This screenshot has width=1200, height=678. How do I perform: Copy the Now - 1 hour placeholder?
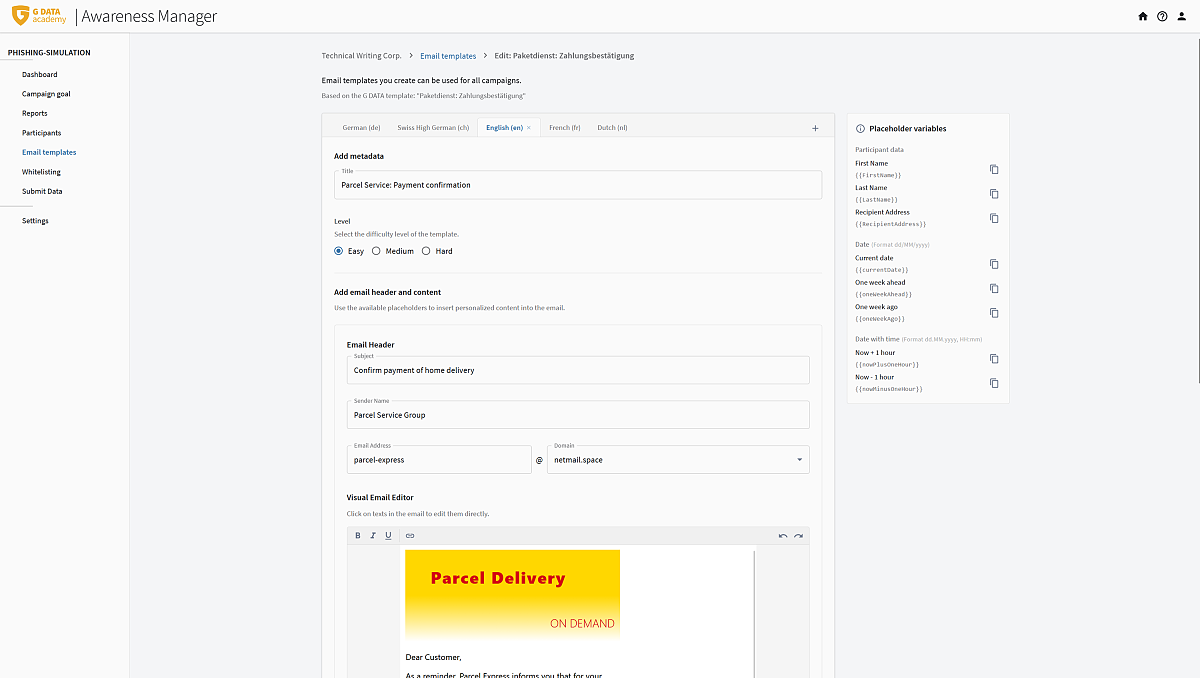coord(994,383)
